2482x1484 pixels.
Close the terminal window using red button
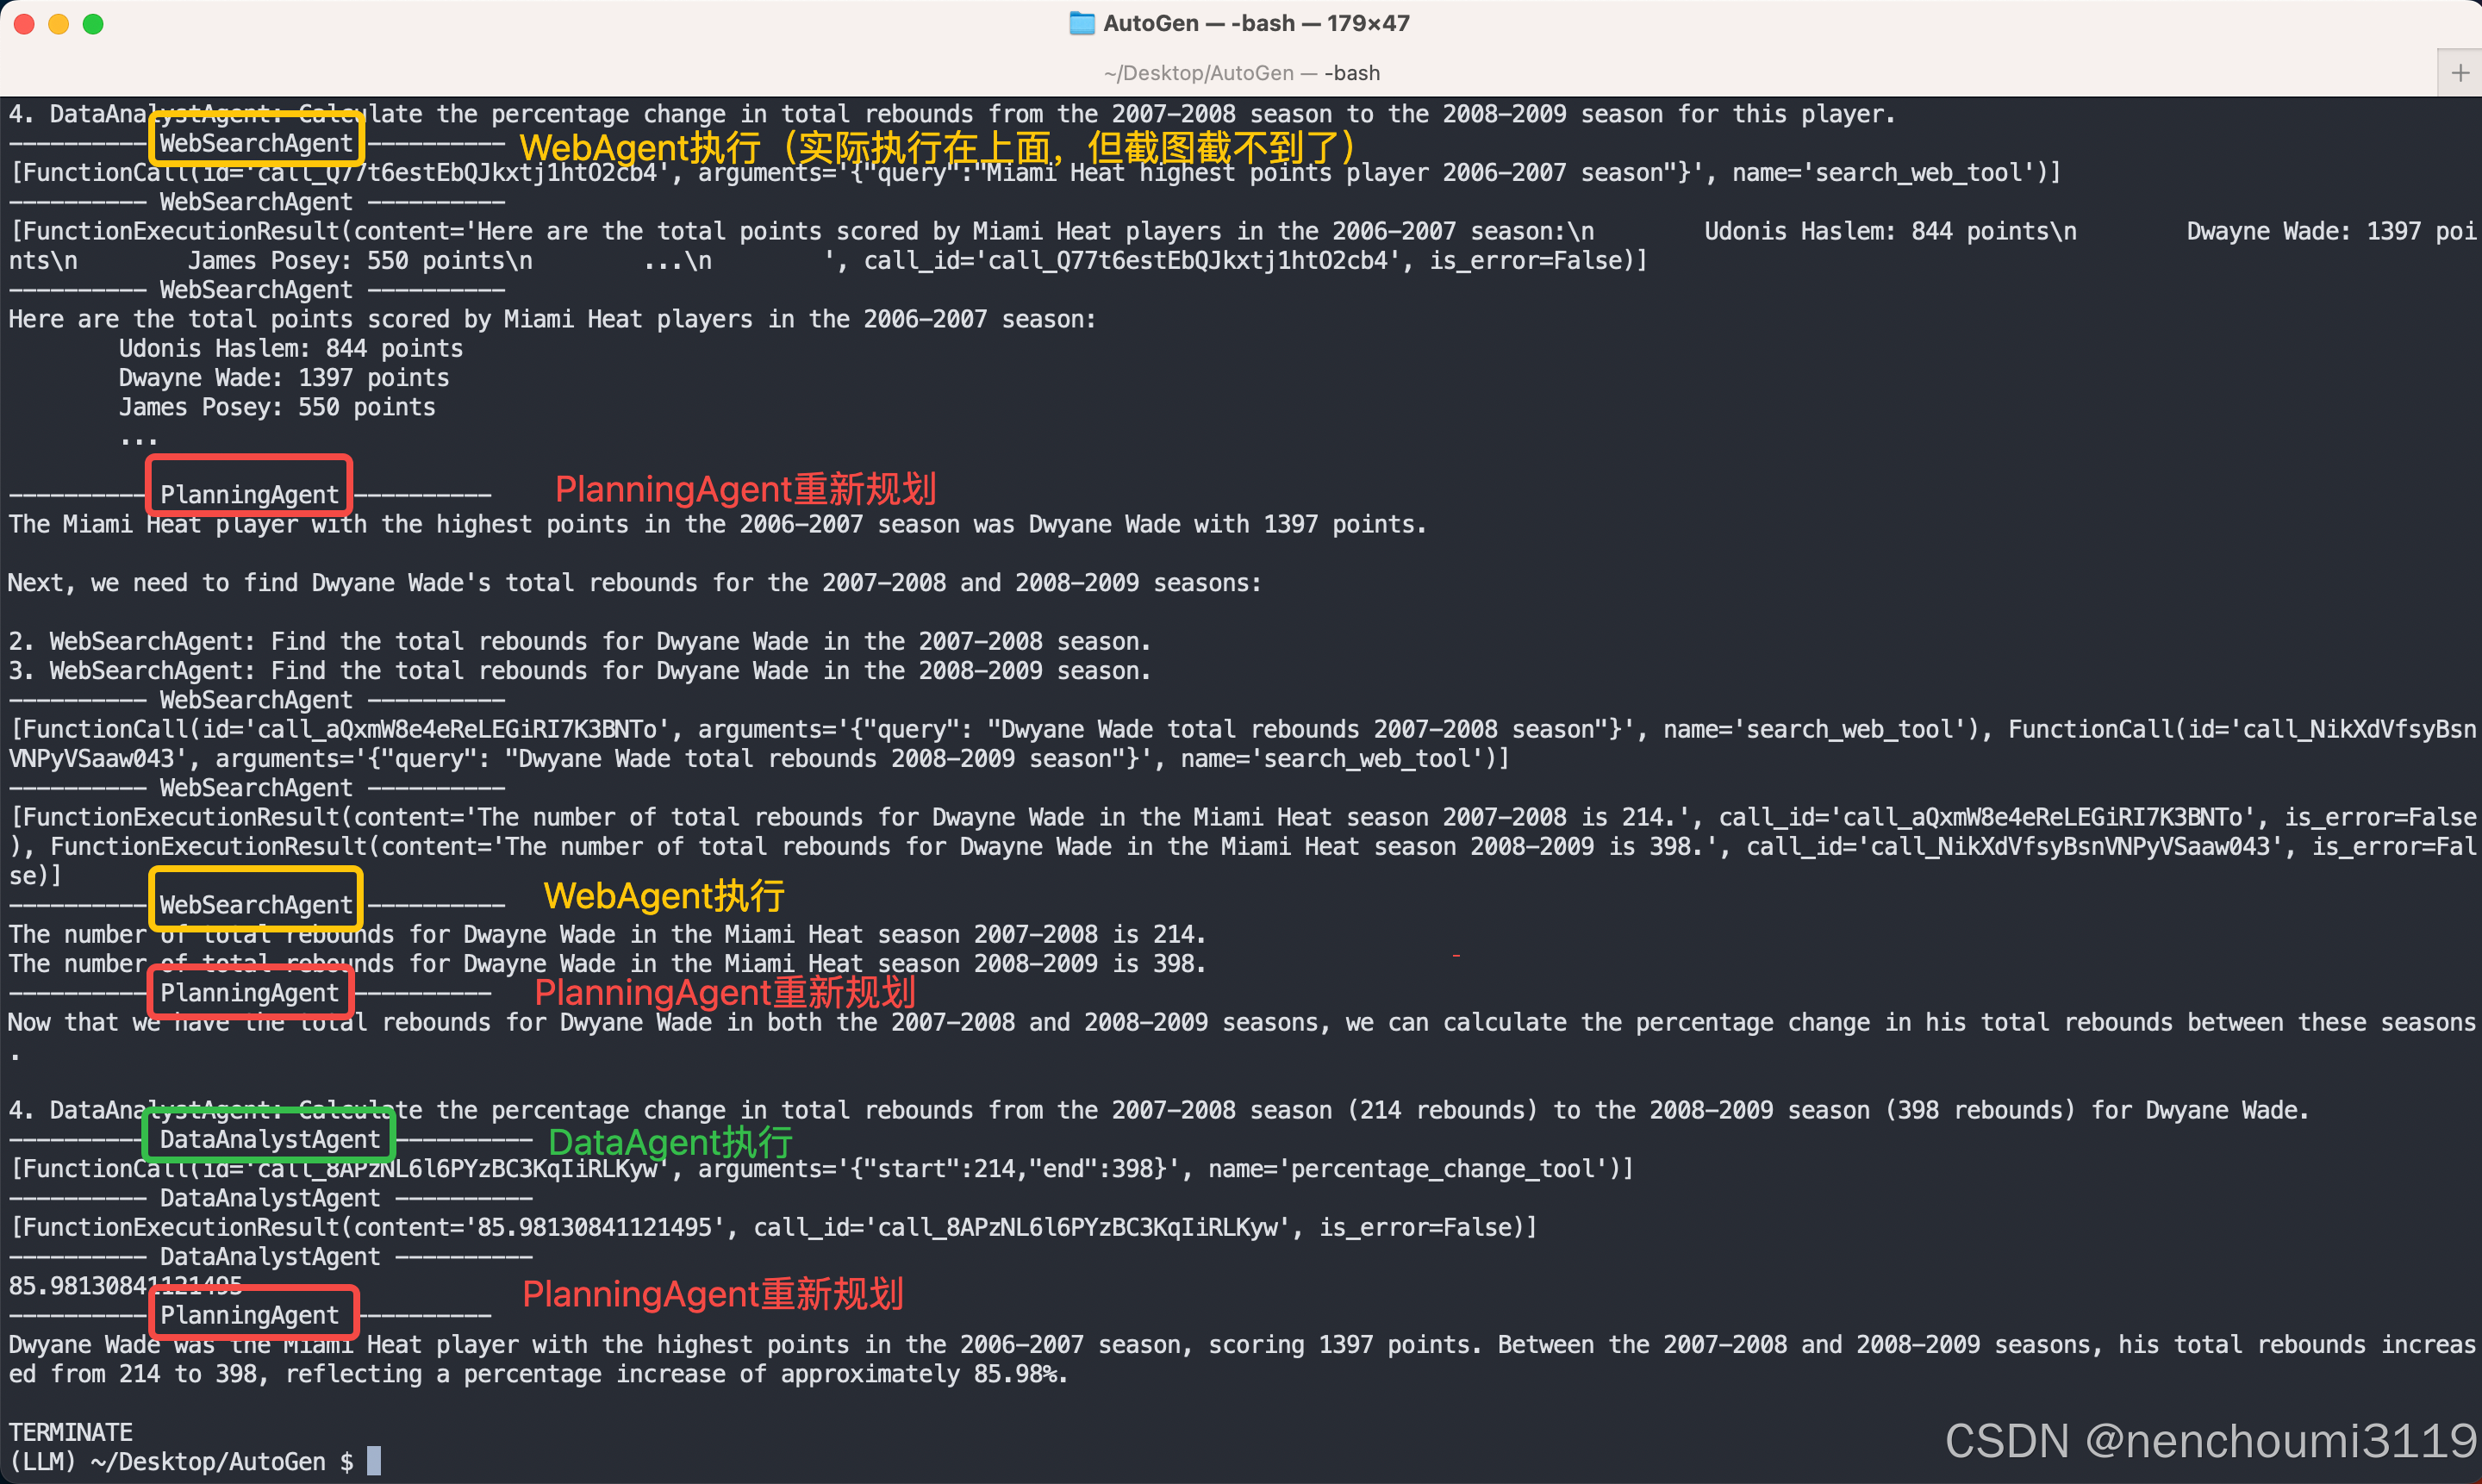click(24, 24)
